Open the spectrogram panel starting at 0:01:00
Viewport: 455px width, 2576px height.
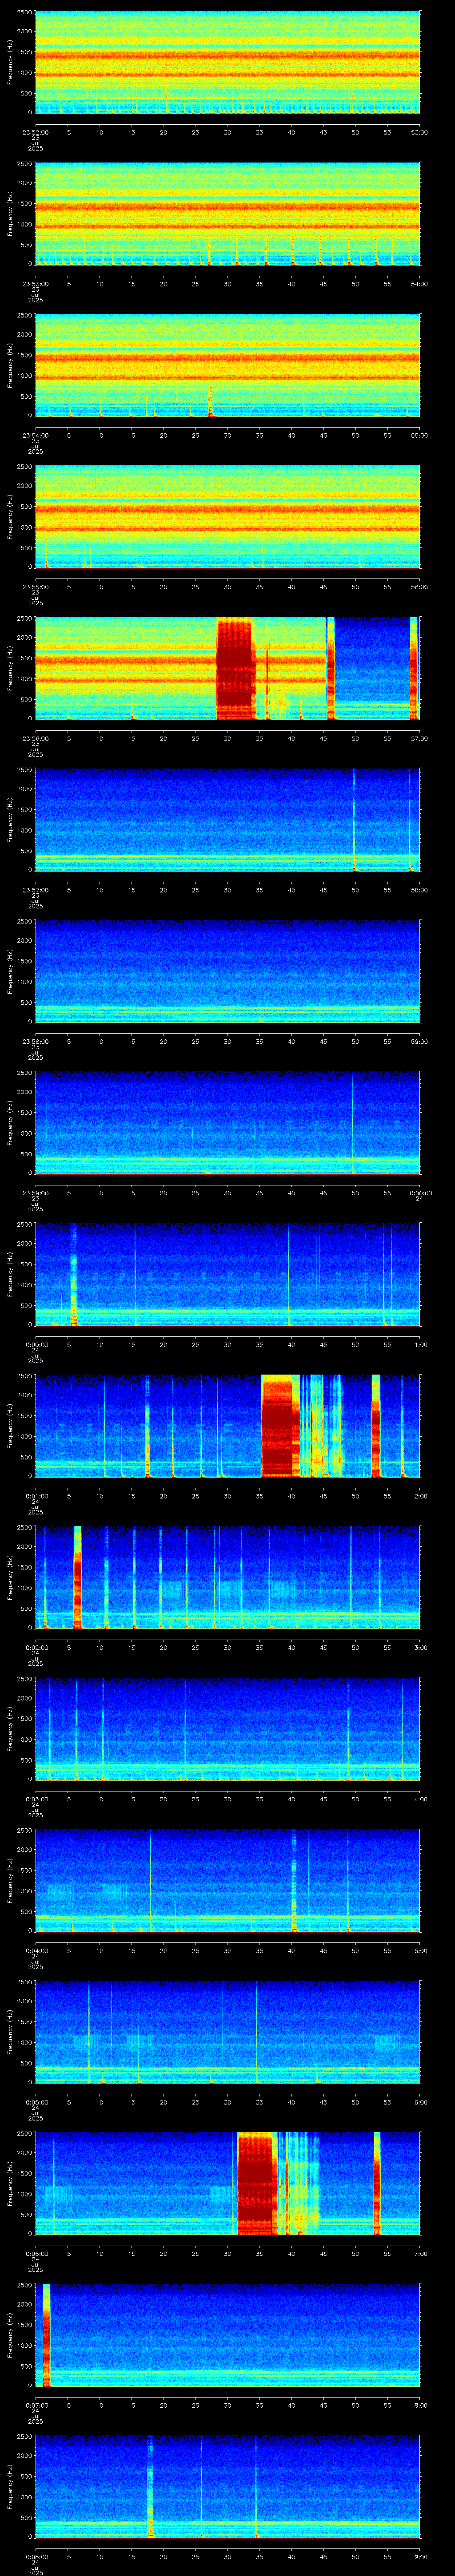227,1426
